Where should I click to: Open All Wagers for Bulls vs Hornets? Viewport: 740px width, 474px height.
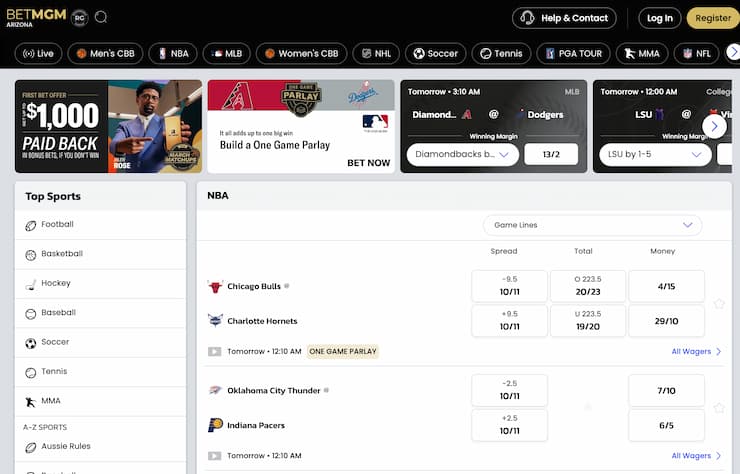point(697,351)
